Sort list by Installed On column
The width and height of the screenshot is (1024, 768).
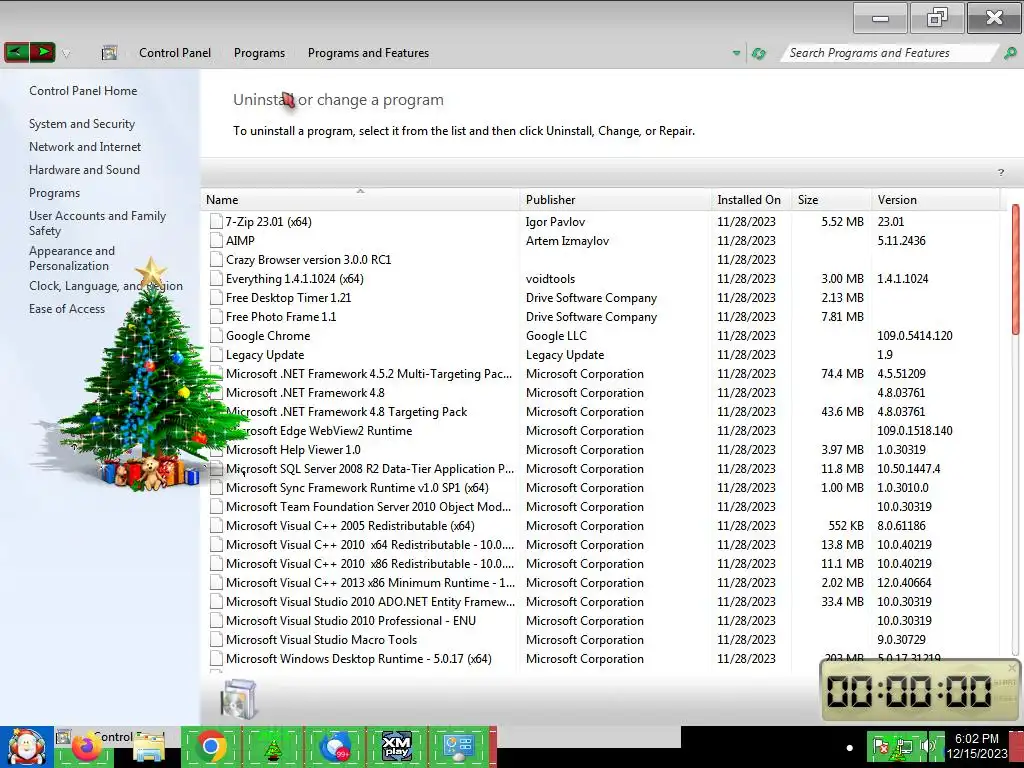752,200
